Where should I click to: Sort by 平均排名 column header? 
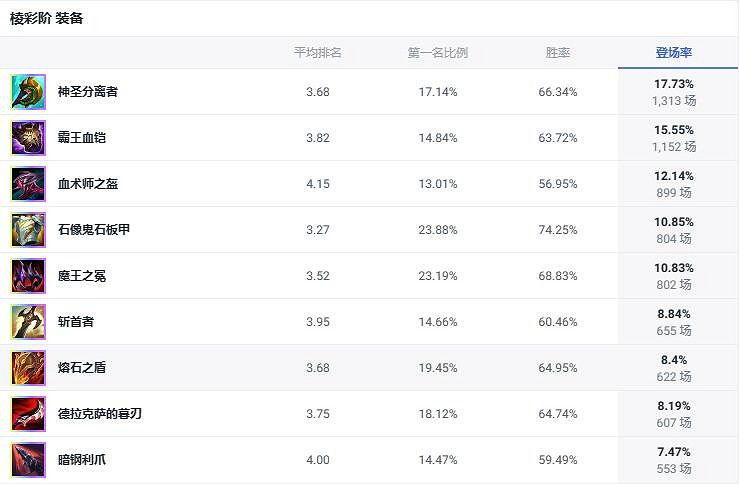pyautogui.click(x=317, y=53)
